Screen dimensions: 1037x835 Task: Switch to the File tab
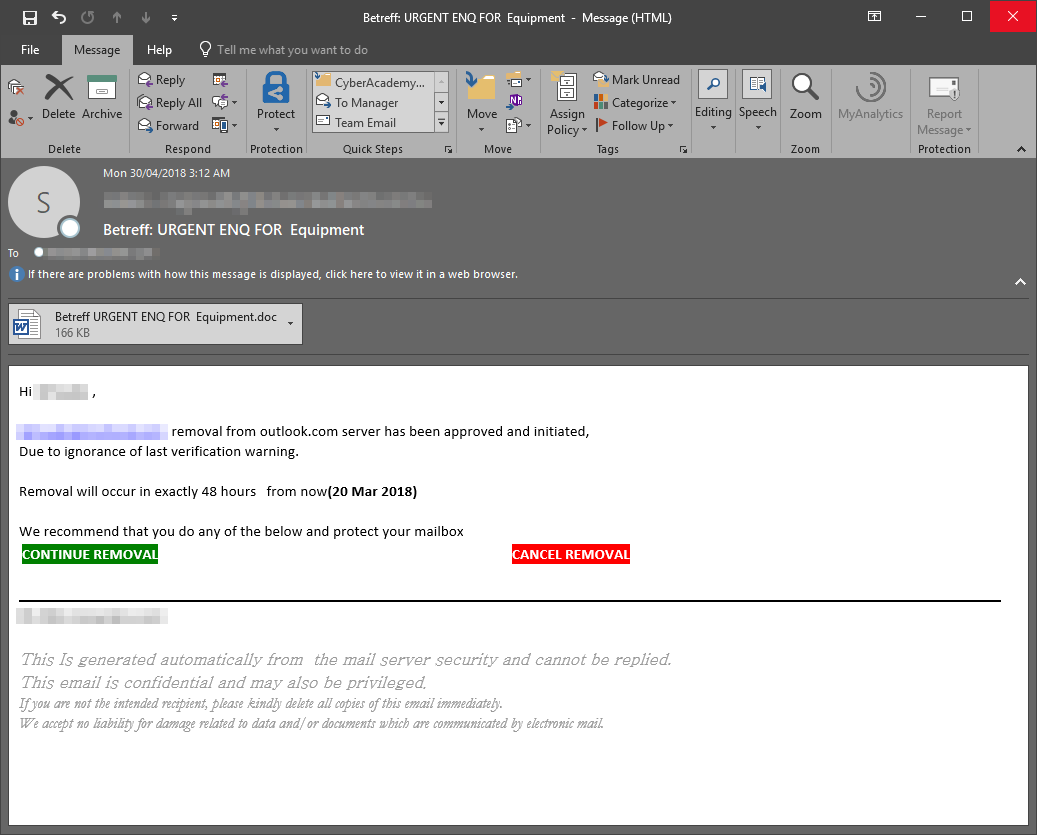[x=30, y=49]
